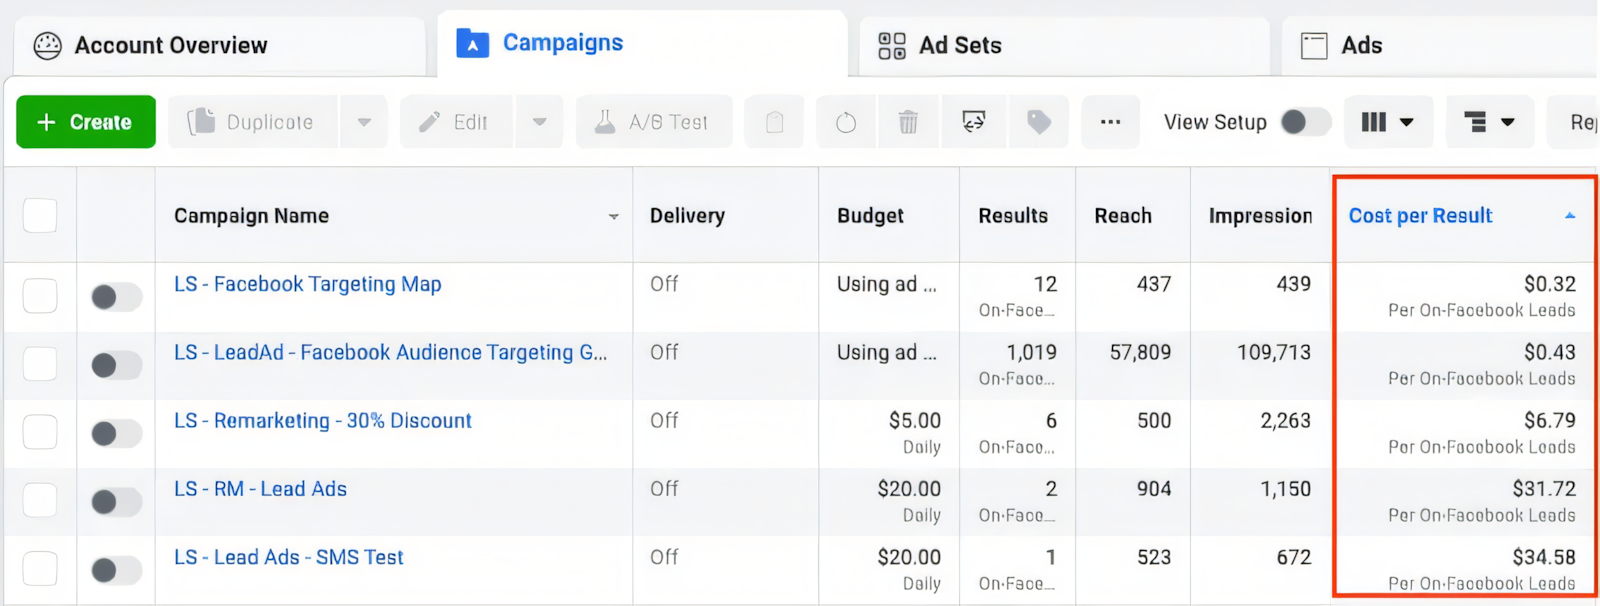Select the checkbox for LS - RM - Lead Ads
This screenshot has width=1600, height=606.
click(x=40, y=500)
